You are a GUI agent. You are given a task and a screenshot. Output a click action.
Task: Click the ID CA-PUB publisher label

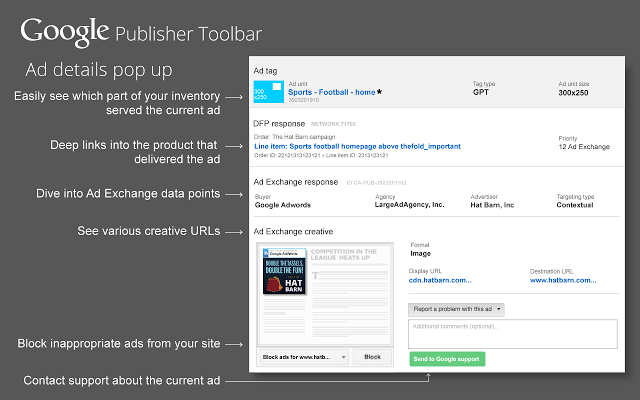(376, 183)
